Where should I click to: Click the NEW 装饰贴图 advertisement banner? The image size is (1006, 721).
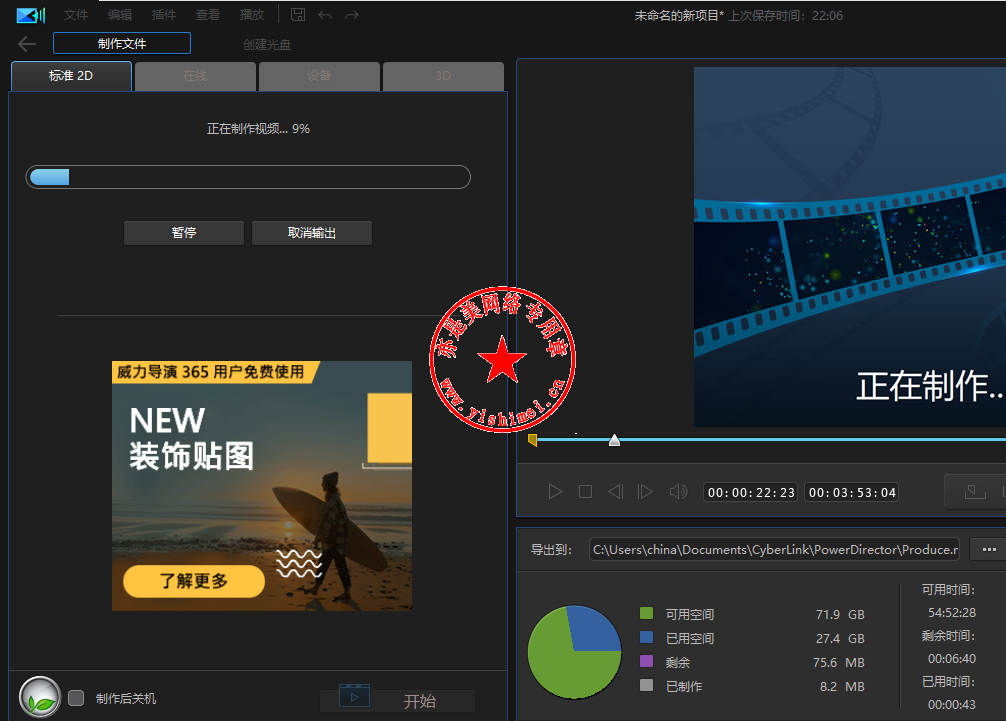pos(262,486)
